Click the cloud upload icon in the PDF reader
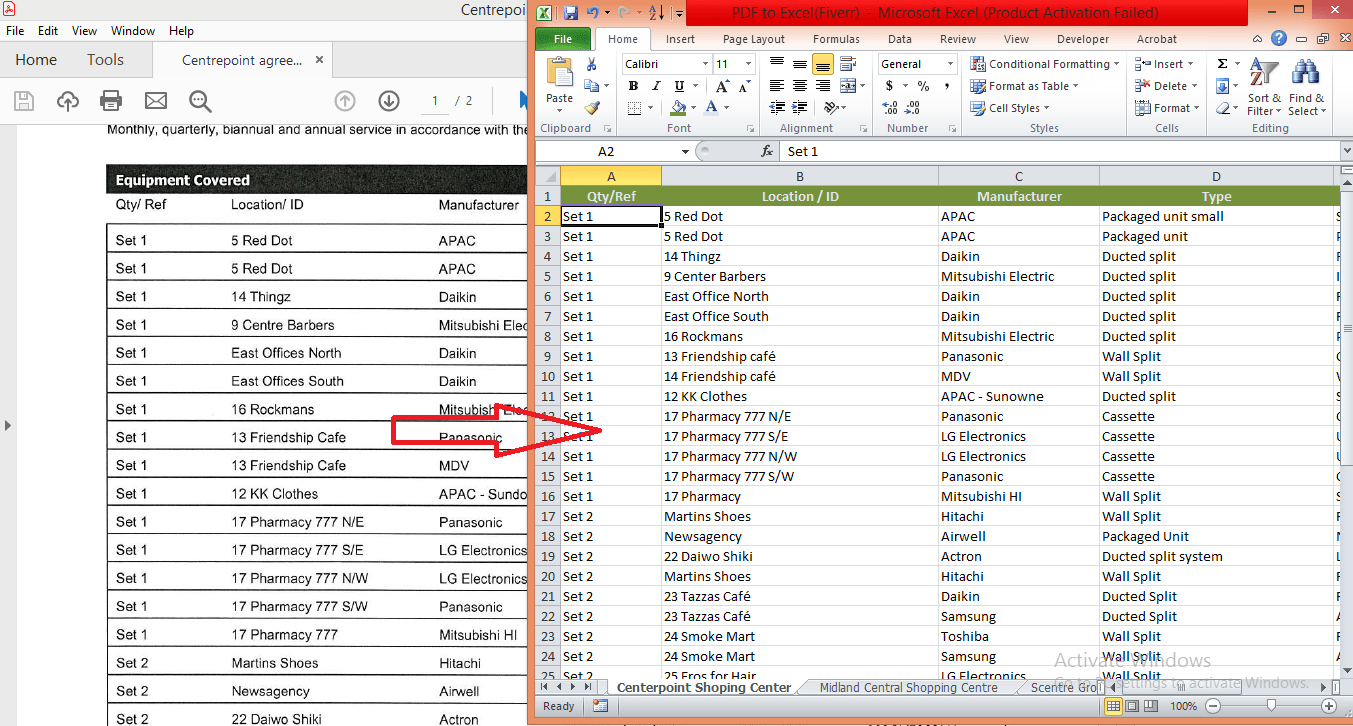This screenshot has height=726, width=1353. click(68, 101)
